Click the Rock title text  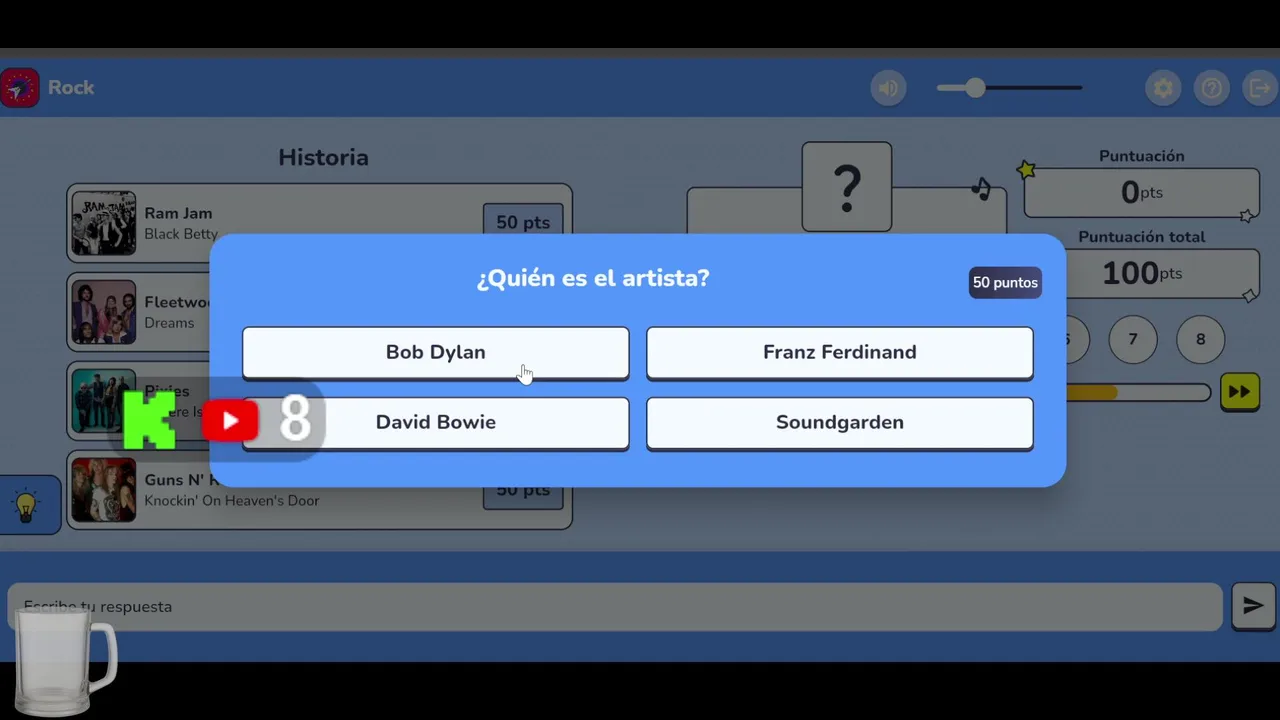coord(71,88)
